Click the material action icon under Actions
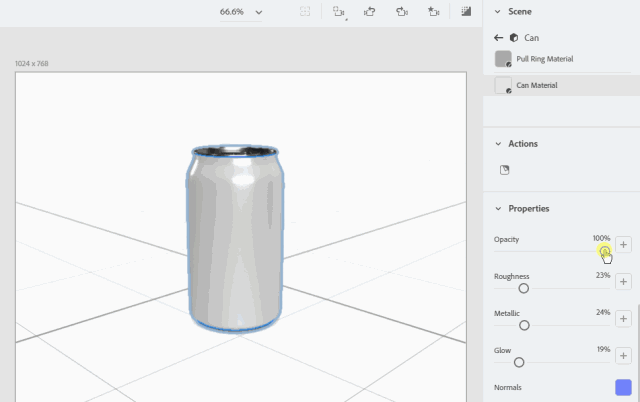The height and width of the screenshot is (402, 640). (505, 170)
